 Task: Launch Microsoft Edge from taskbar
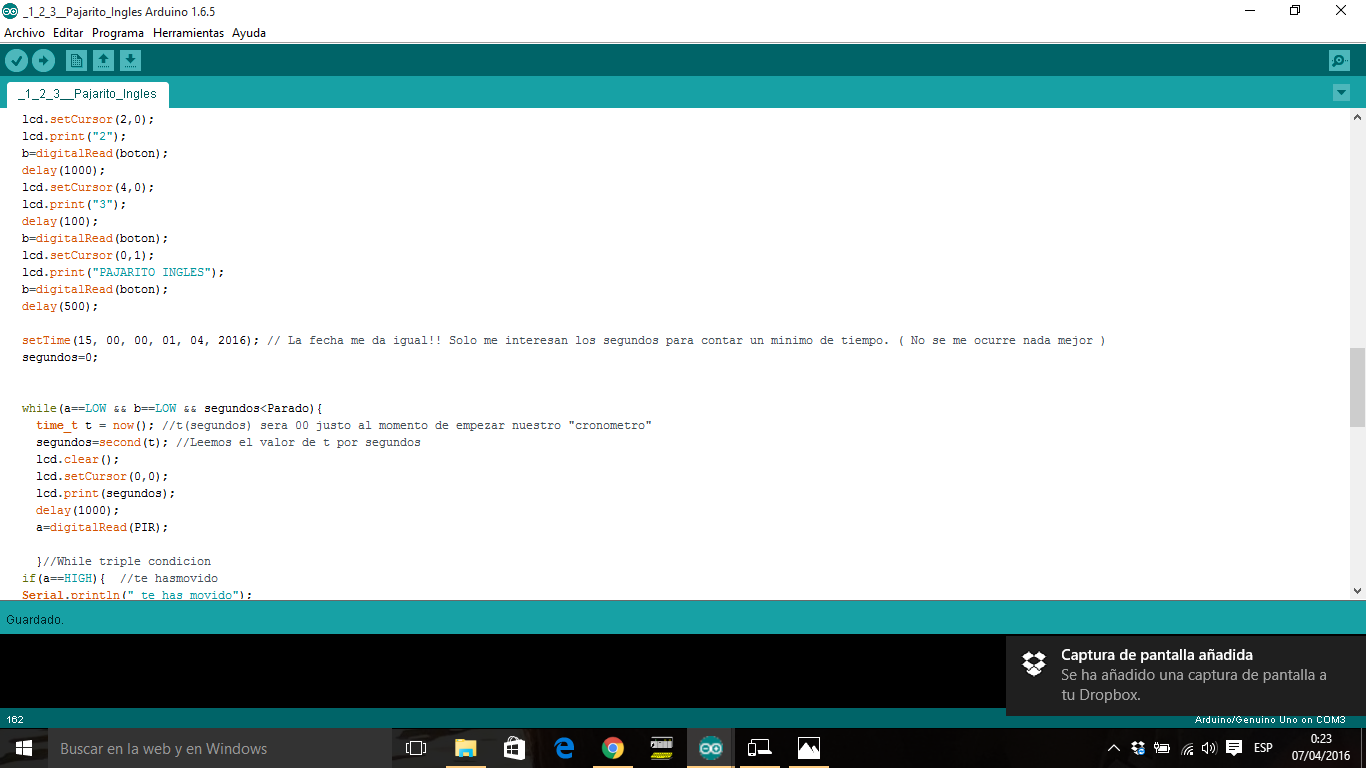click(563, 748)
